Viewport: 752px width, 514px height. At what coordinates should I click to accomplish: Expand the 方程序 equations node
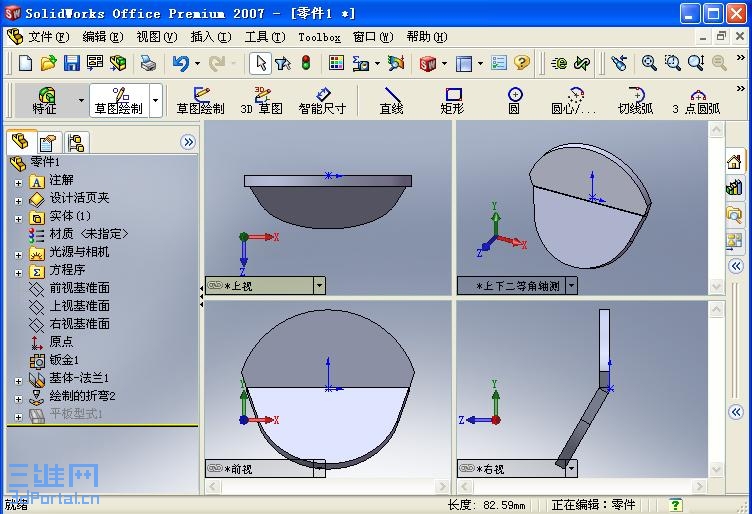pyautogui.click(x=18, y=273)
